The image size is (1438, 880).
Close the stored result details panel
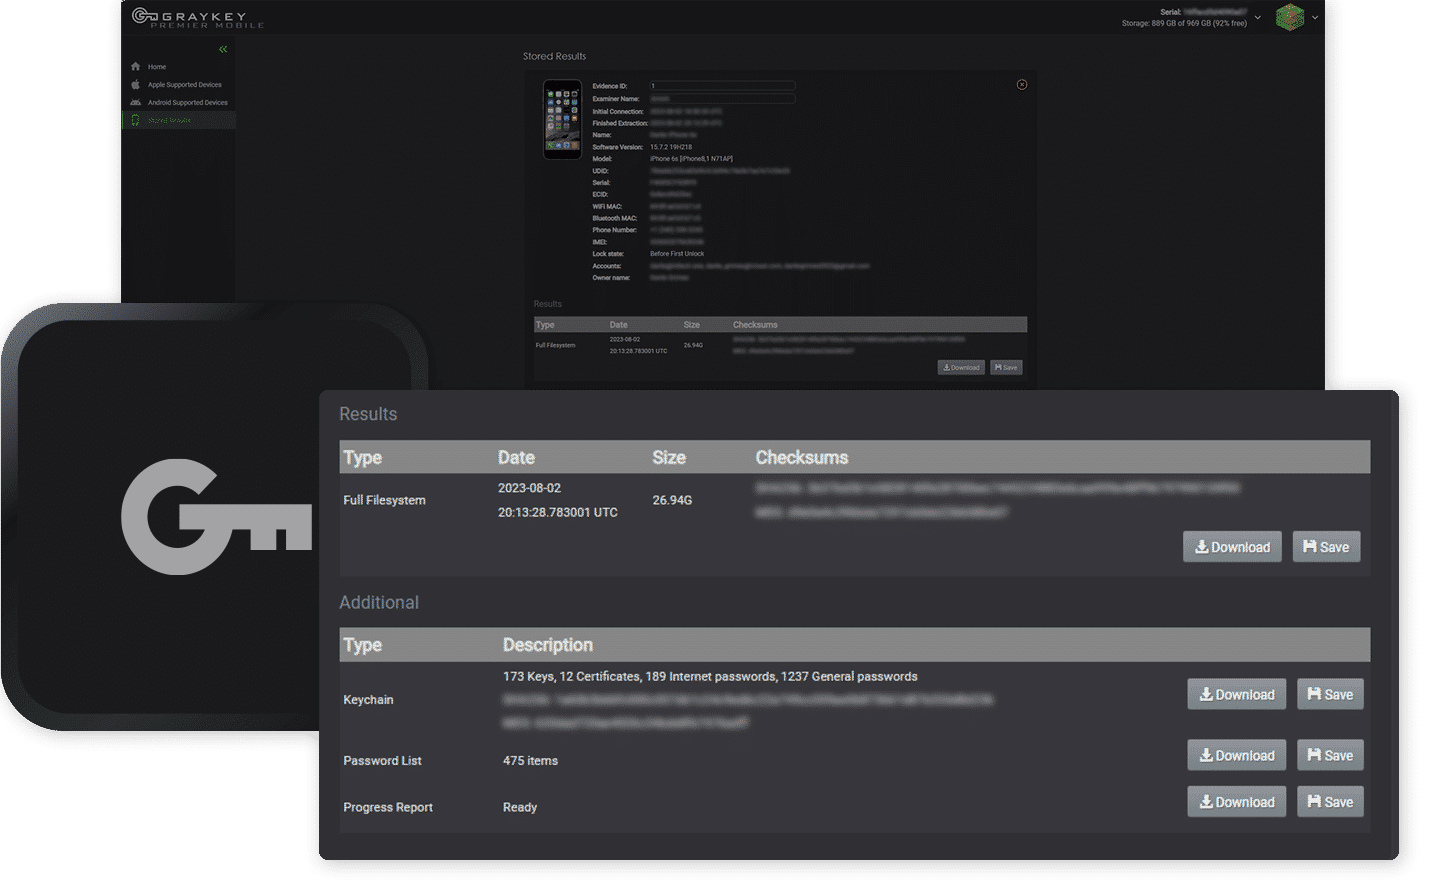pos(1021,85)
